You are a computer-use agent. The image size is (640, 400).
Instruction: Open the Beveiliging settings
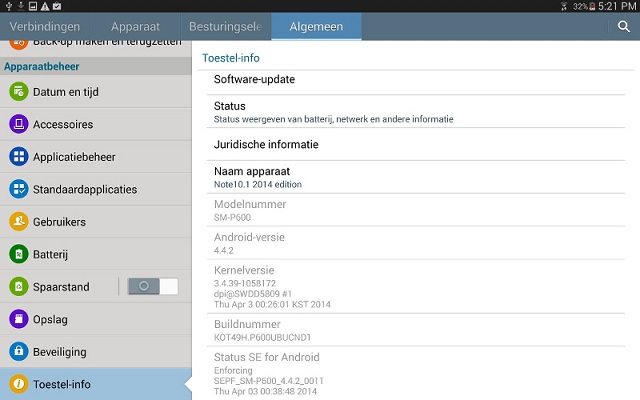tap(96, 351)
